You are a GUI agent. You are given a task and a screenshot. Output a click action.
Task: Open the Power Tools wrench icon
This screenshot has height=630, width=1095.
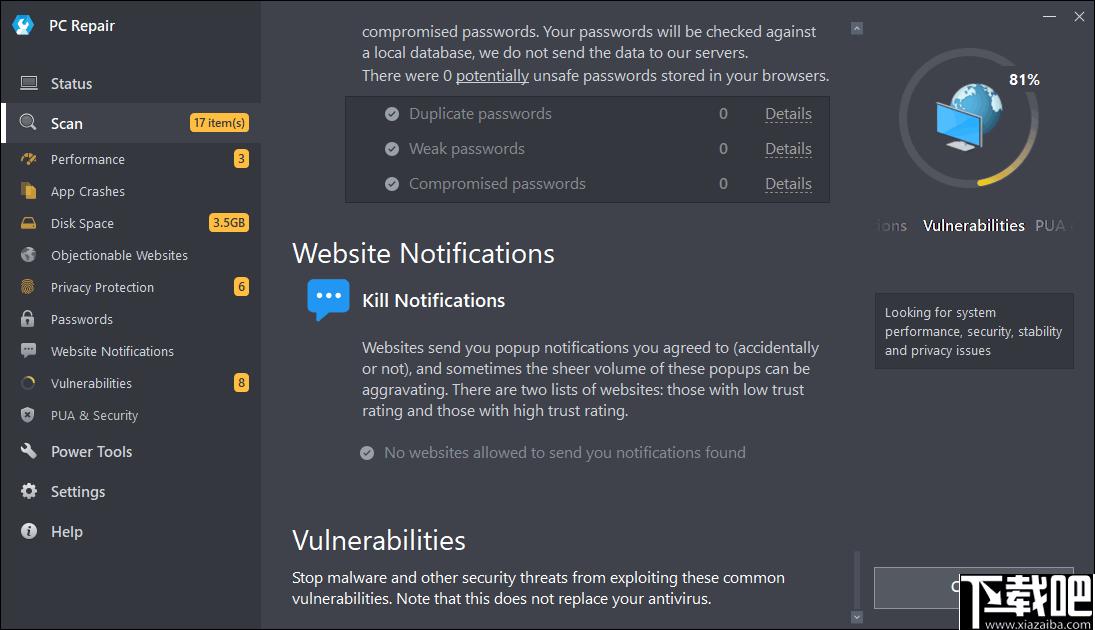[29, 451]
